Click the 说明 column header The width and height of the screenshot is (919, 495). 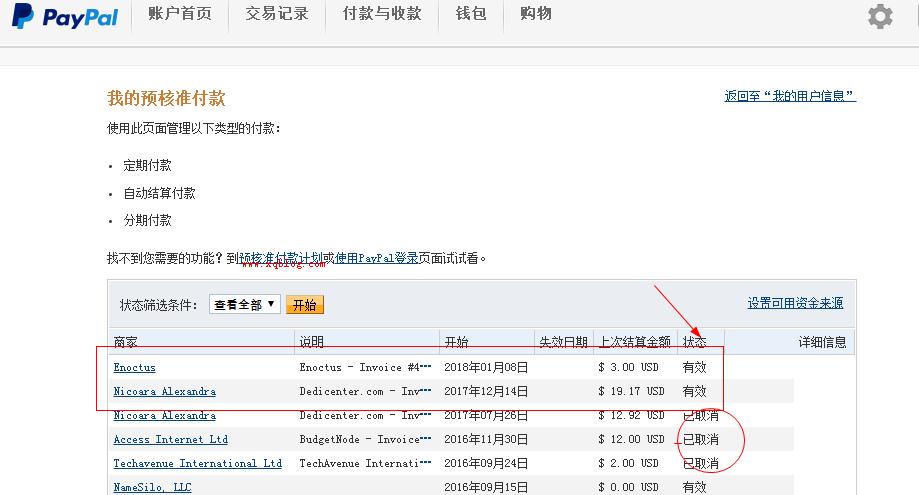tap(312, 342)
